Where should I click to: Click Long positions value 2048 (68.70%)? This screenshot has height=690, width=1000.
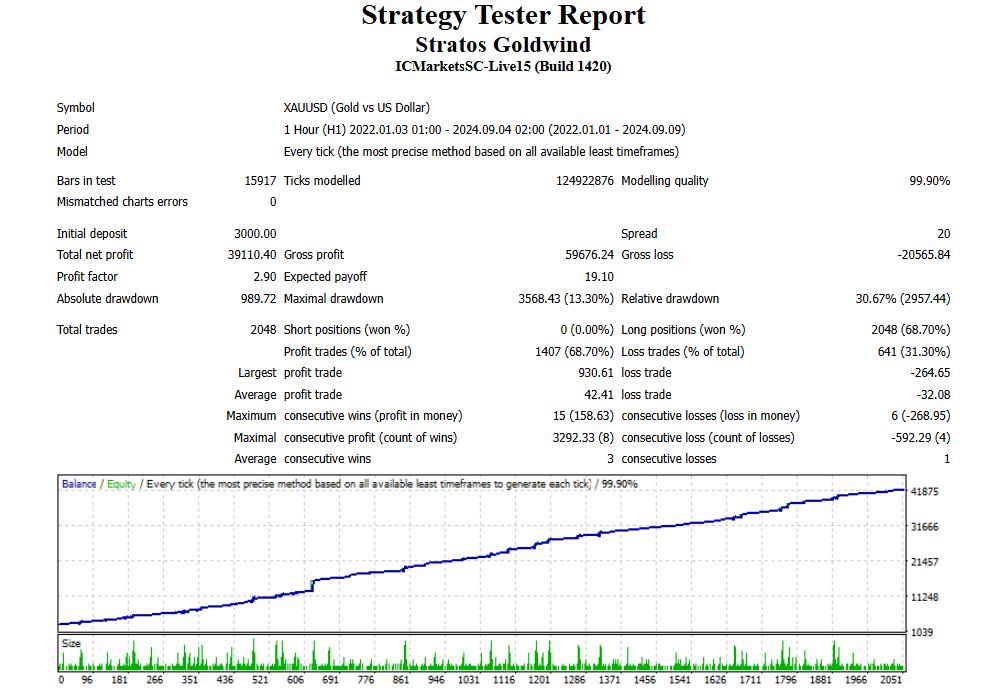tap(910, 330)
